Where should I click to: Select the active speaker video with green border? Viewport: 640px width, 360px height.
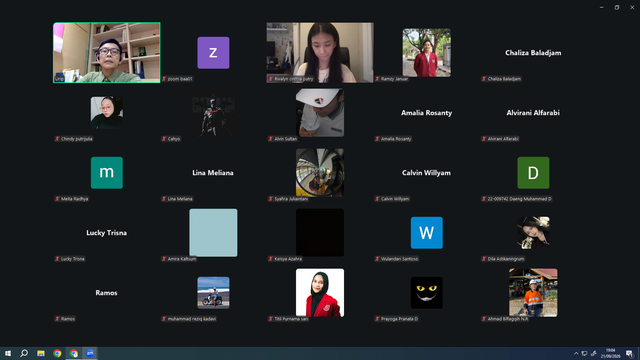pos(107,53)
